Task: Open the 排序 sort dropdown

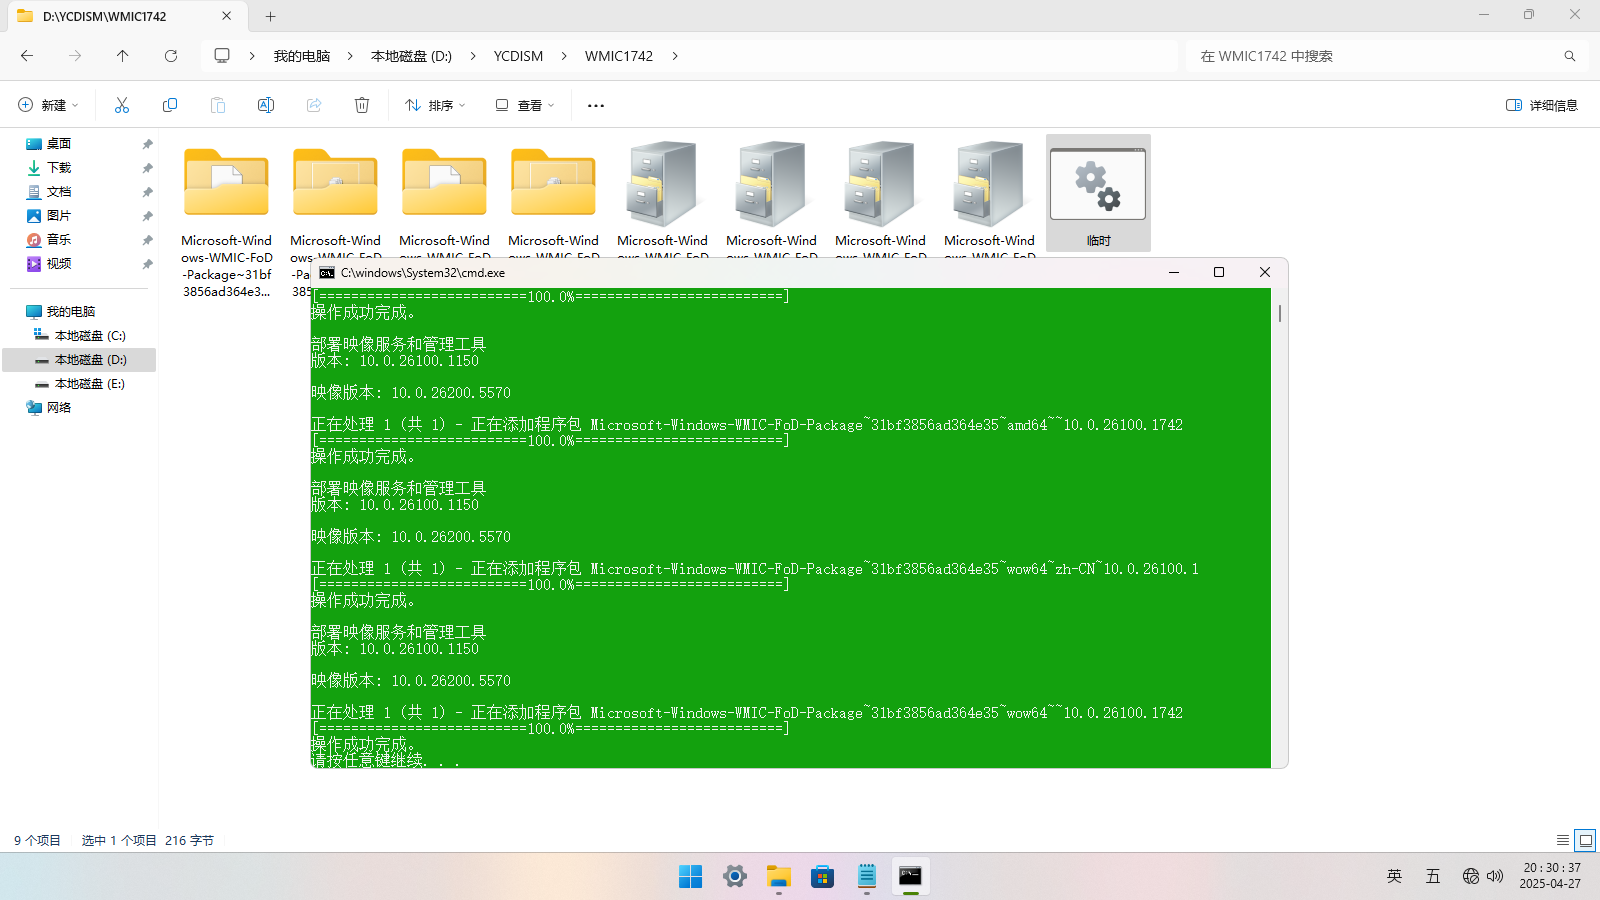Action: click(x=435, y=105)
